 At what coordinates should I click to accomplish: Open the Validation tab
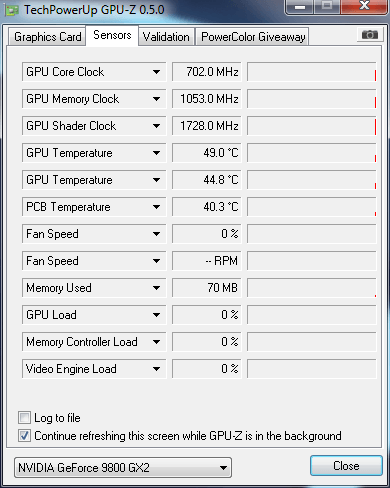[x=166, y=37]
